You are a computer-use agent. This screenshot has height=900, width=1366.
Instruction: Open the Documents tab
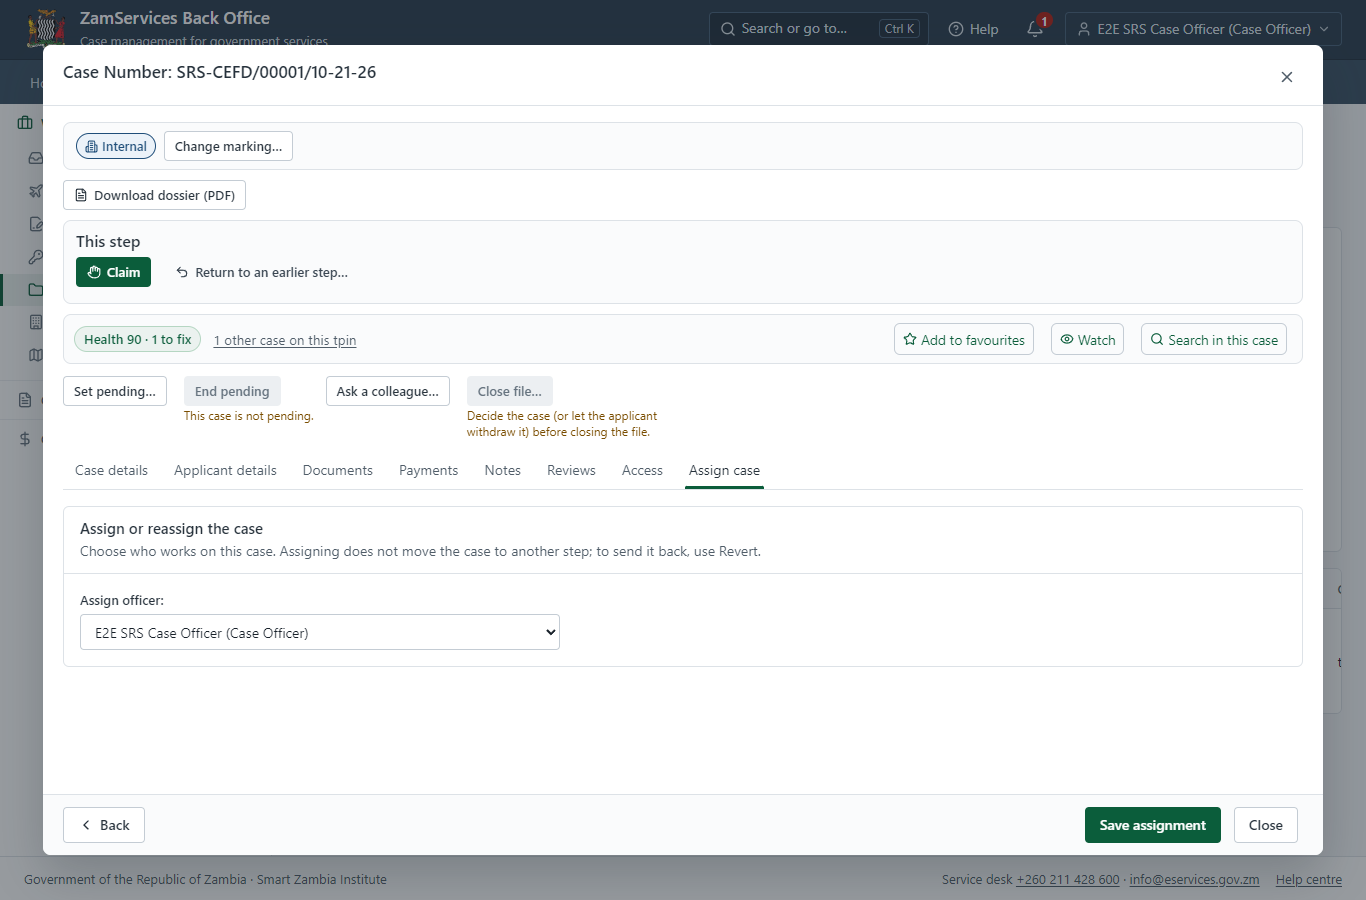click(x=338, y=470)
